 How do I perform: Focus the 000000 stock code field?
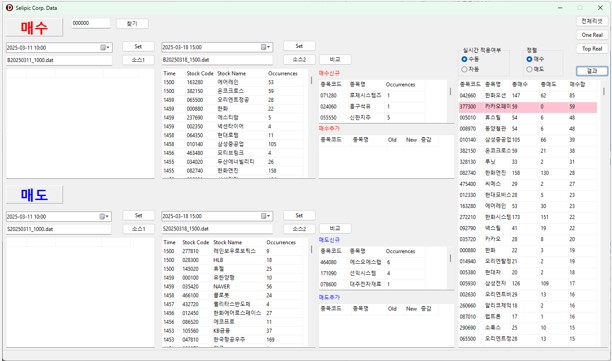(91, 23)
